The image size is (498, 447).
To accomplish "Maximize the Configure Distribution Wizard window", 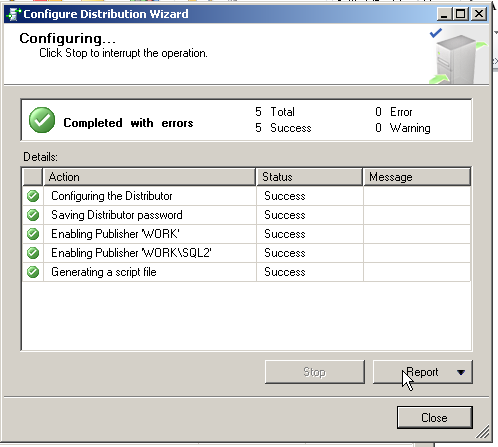I will [x=461, y=14].
